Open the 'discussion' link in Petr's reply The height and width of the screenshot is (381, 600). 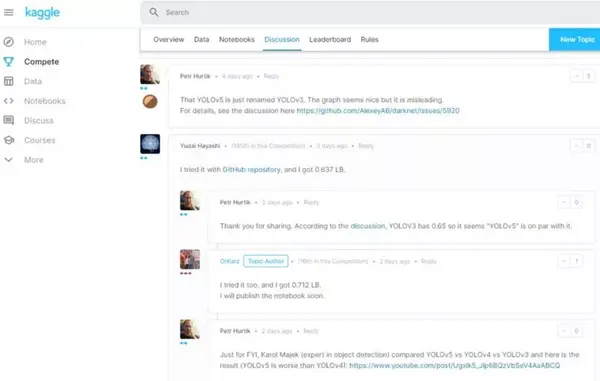[368, 226]
